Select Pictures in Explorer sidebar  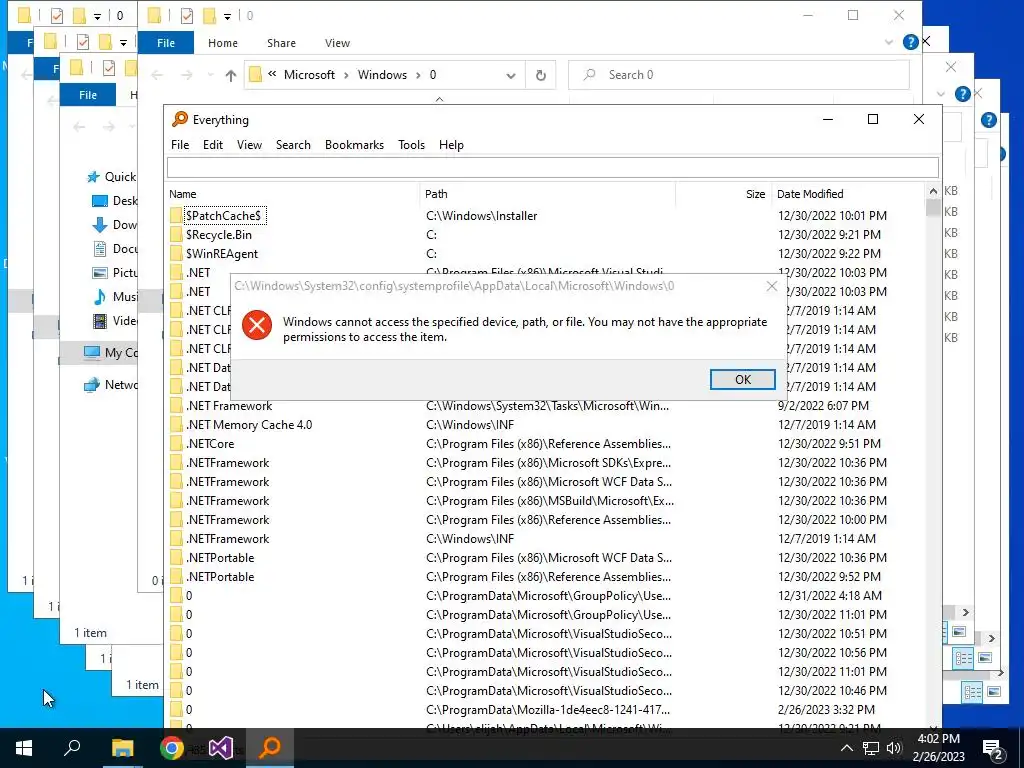click(x=115, y=273)
